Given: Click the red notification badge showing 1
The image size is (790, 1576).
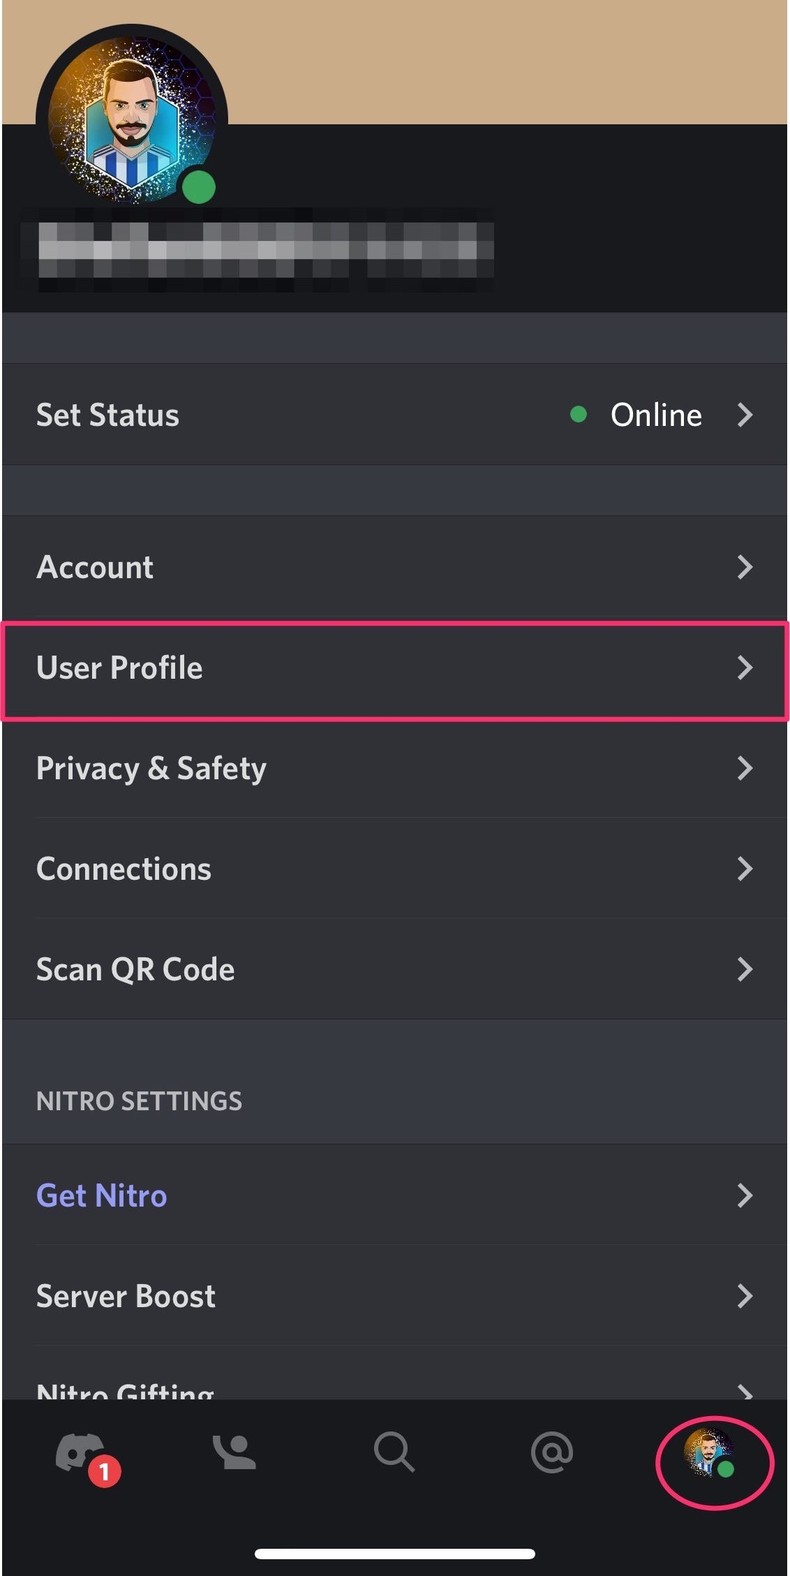Looking at the screenshot, I should [x=103, y=1471].
